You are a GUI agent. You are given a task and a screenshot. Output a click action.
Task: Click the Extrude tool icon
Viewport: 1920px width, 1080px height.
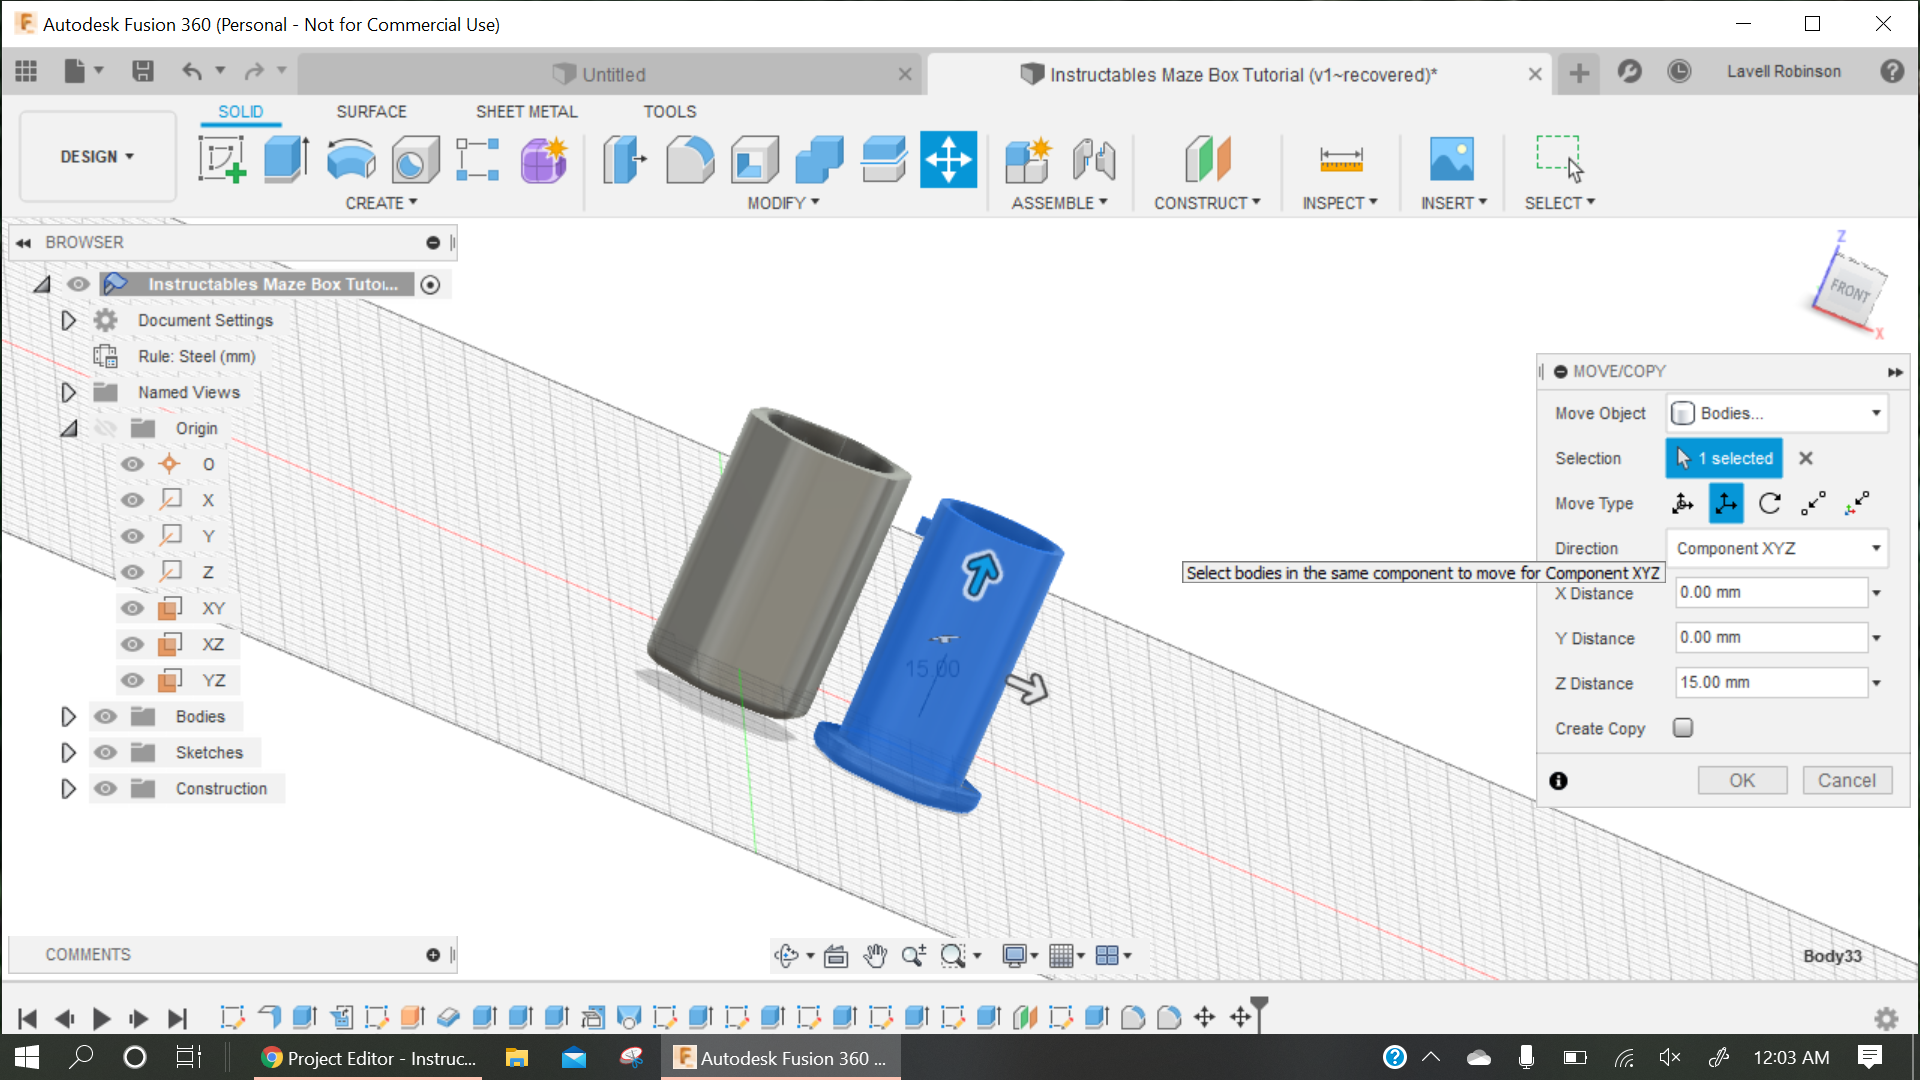(286, 160)
